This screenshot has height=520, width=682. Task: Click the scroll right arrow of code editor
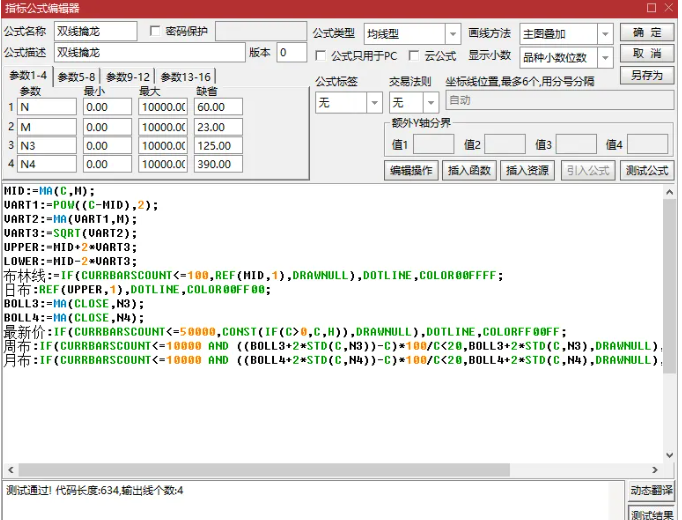click(655, 470)
